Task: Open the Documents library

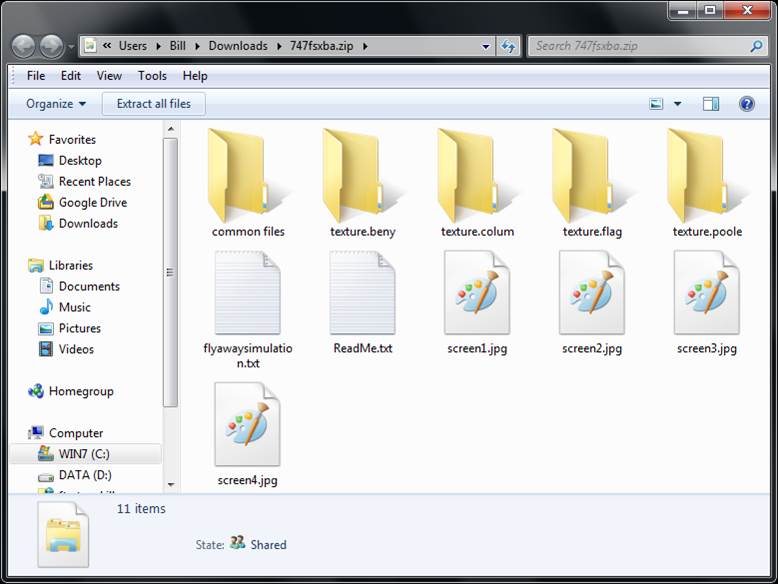Action: [x=89, y=286]
